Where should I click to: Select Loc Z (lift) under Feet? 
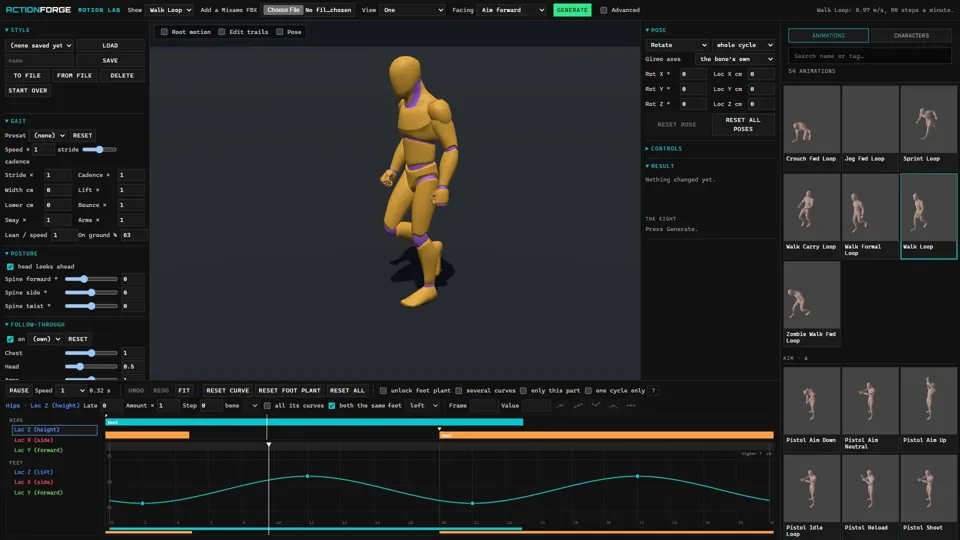coord(34,472)
